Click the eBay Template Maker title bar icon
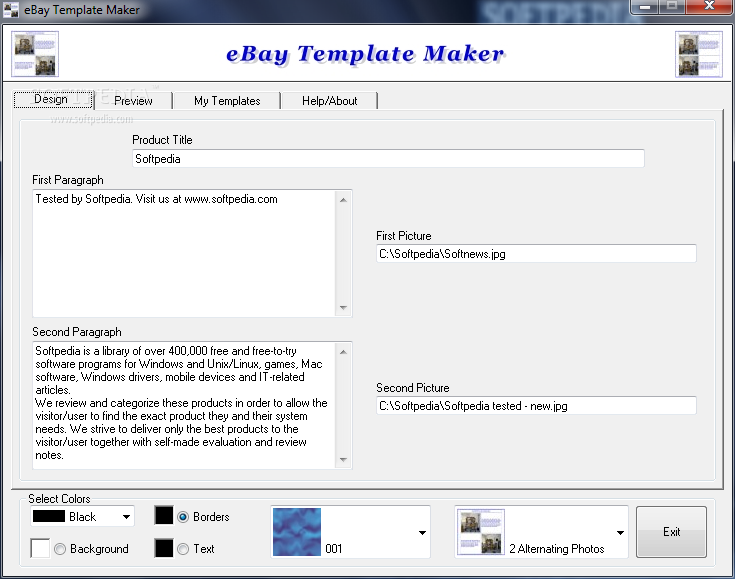Image resolution: width=735 pixels, height=579 pixels. (10, 9)
